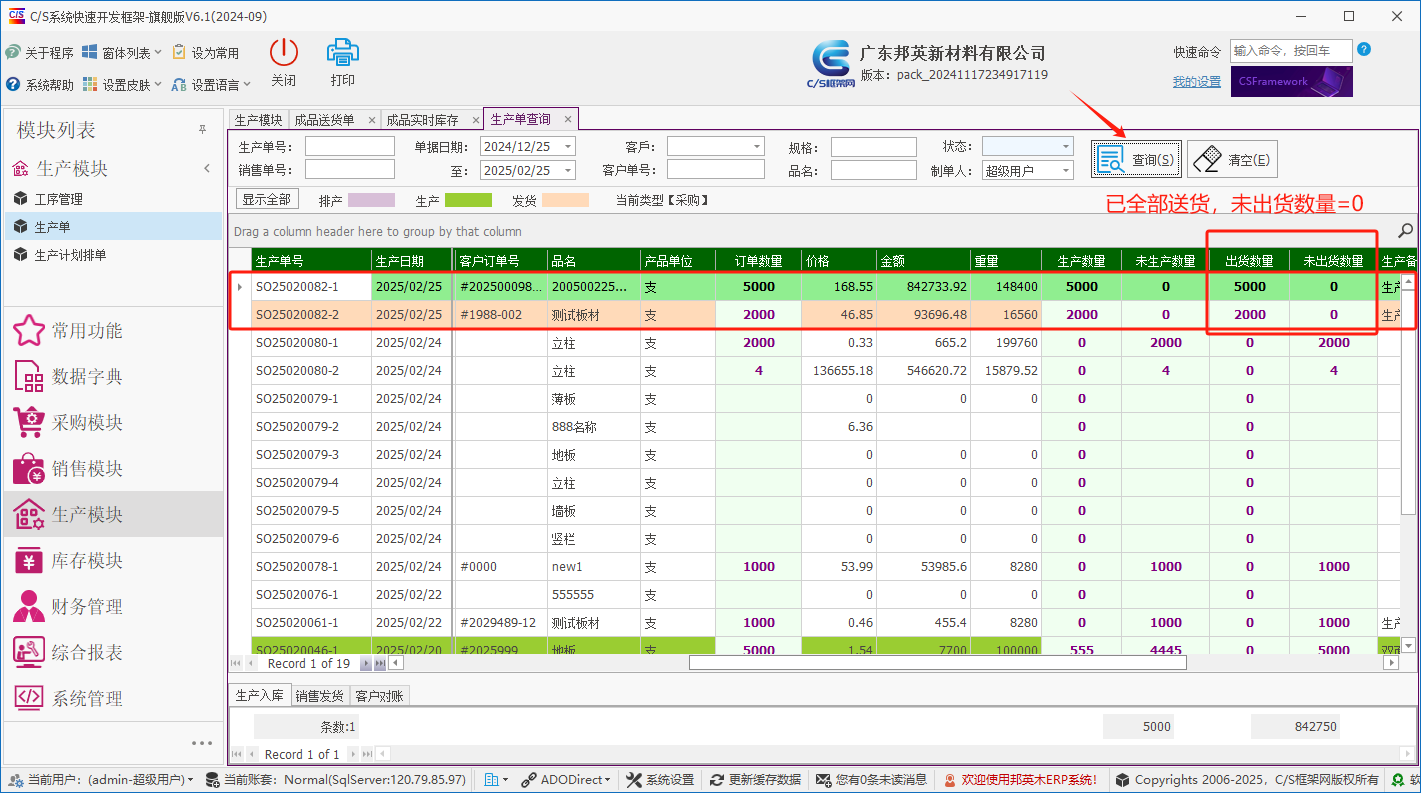Switch to the 客户对账 bottom tab
Image resolution: width=1421 pixels, height=793 pixels.
(x=379, y=695)
